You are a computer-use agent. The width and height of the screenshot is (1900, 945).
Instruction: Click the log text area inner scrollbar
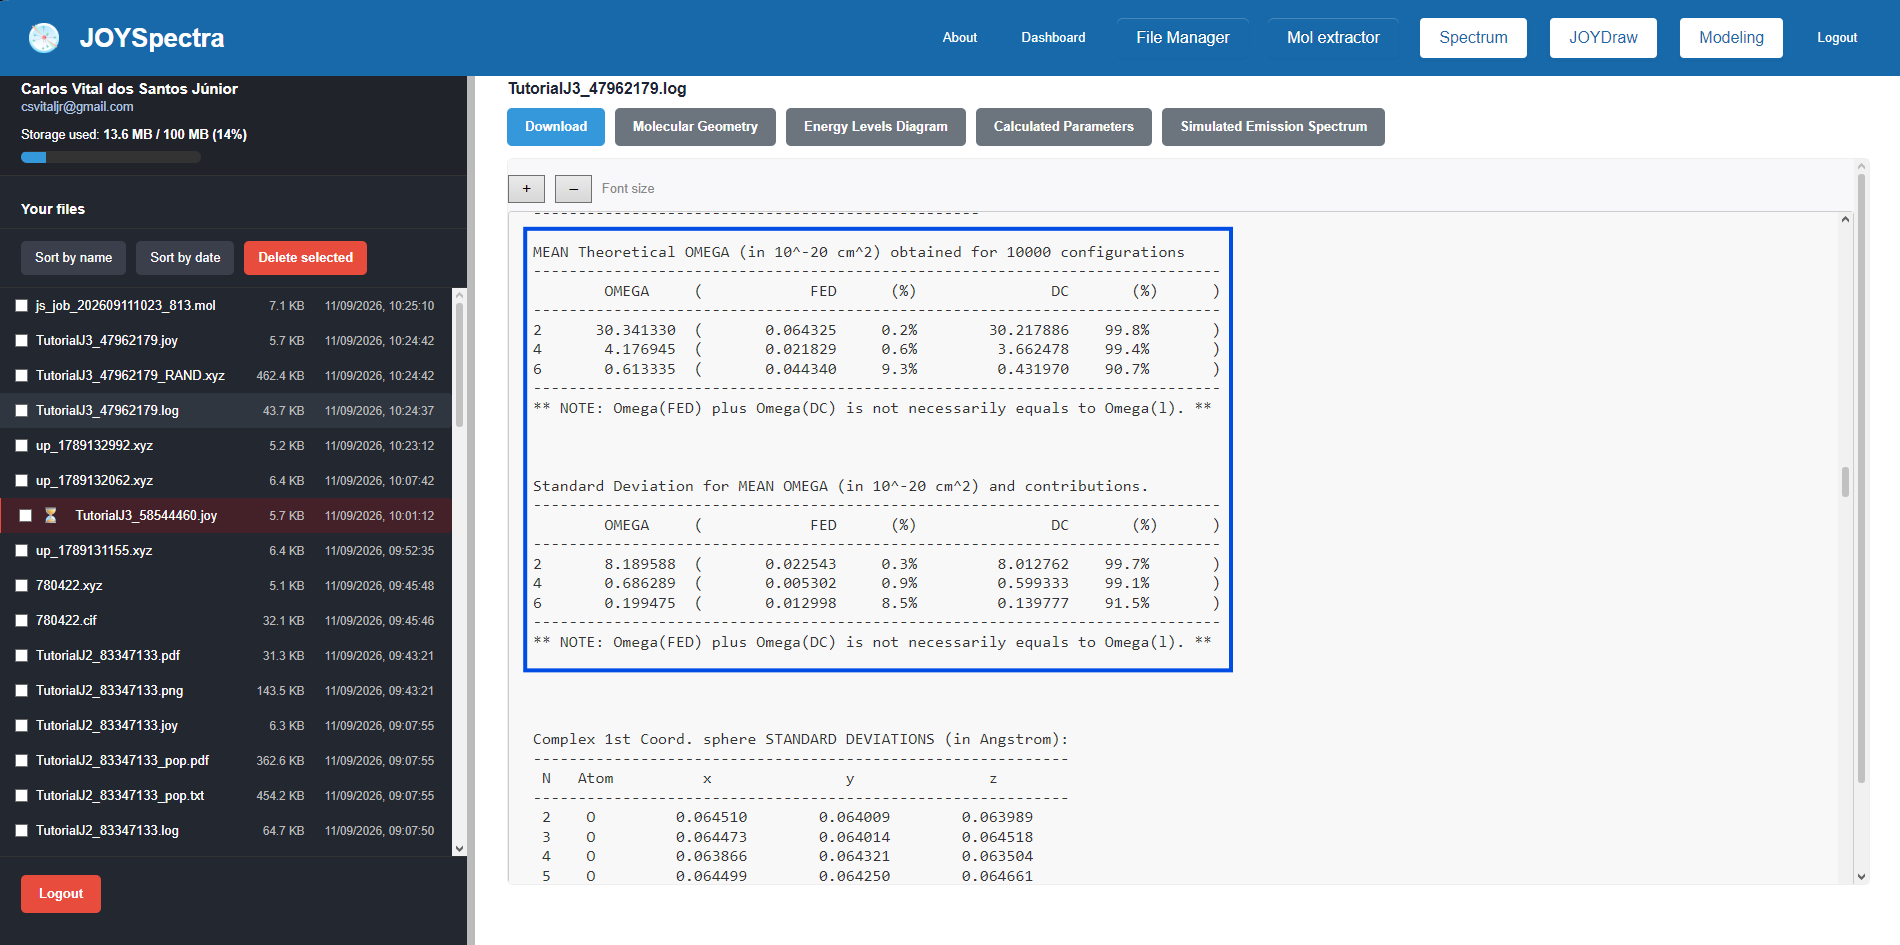click(1845, 482)
